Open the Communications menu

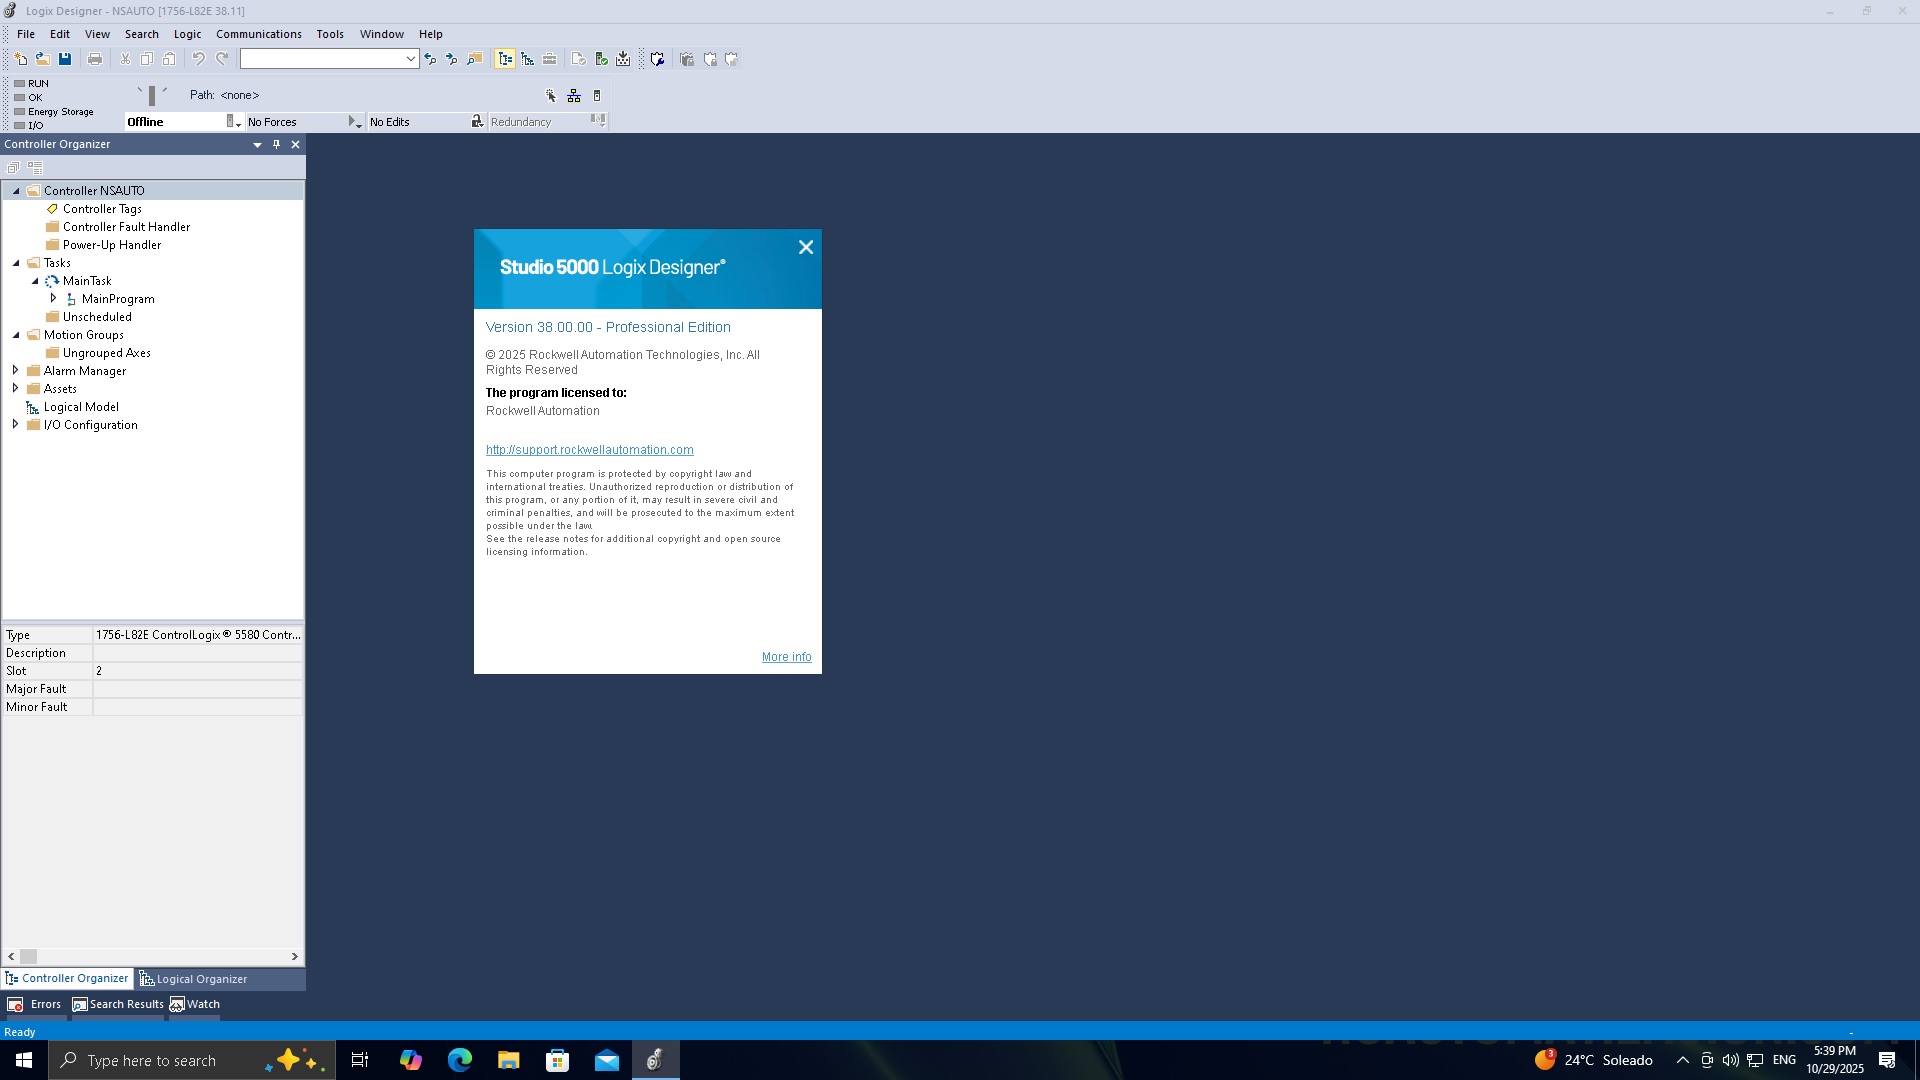click(x=258, y=34)
